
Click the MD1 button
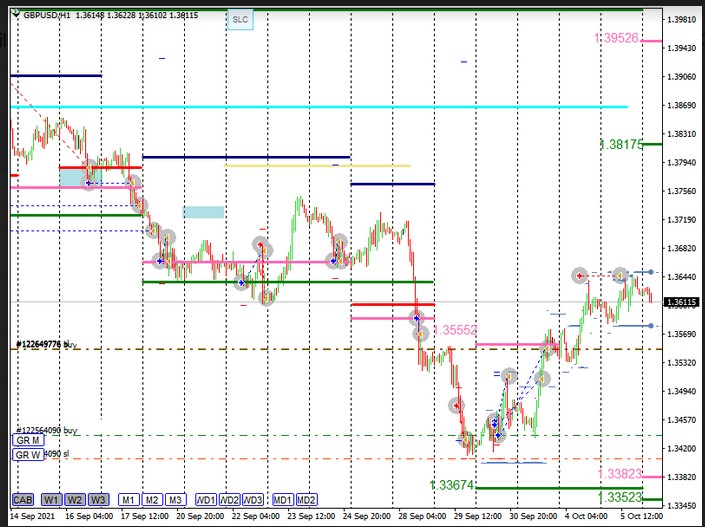(283, 499)
